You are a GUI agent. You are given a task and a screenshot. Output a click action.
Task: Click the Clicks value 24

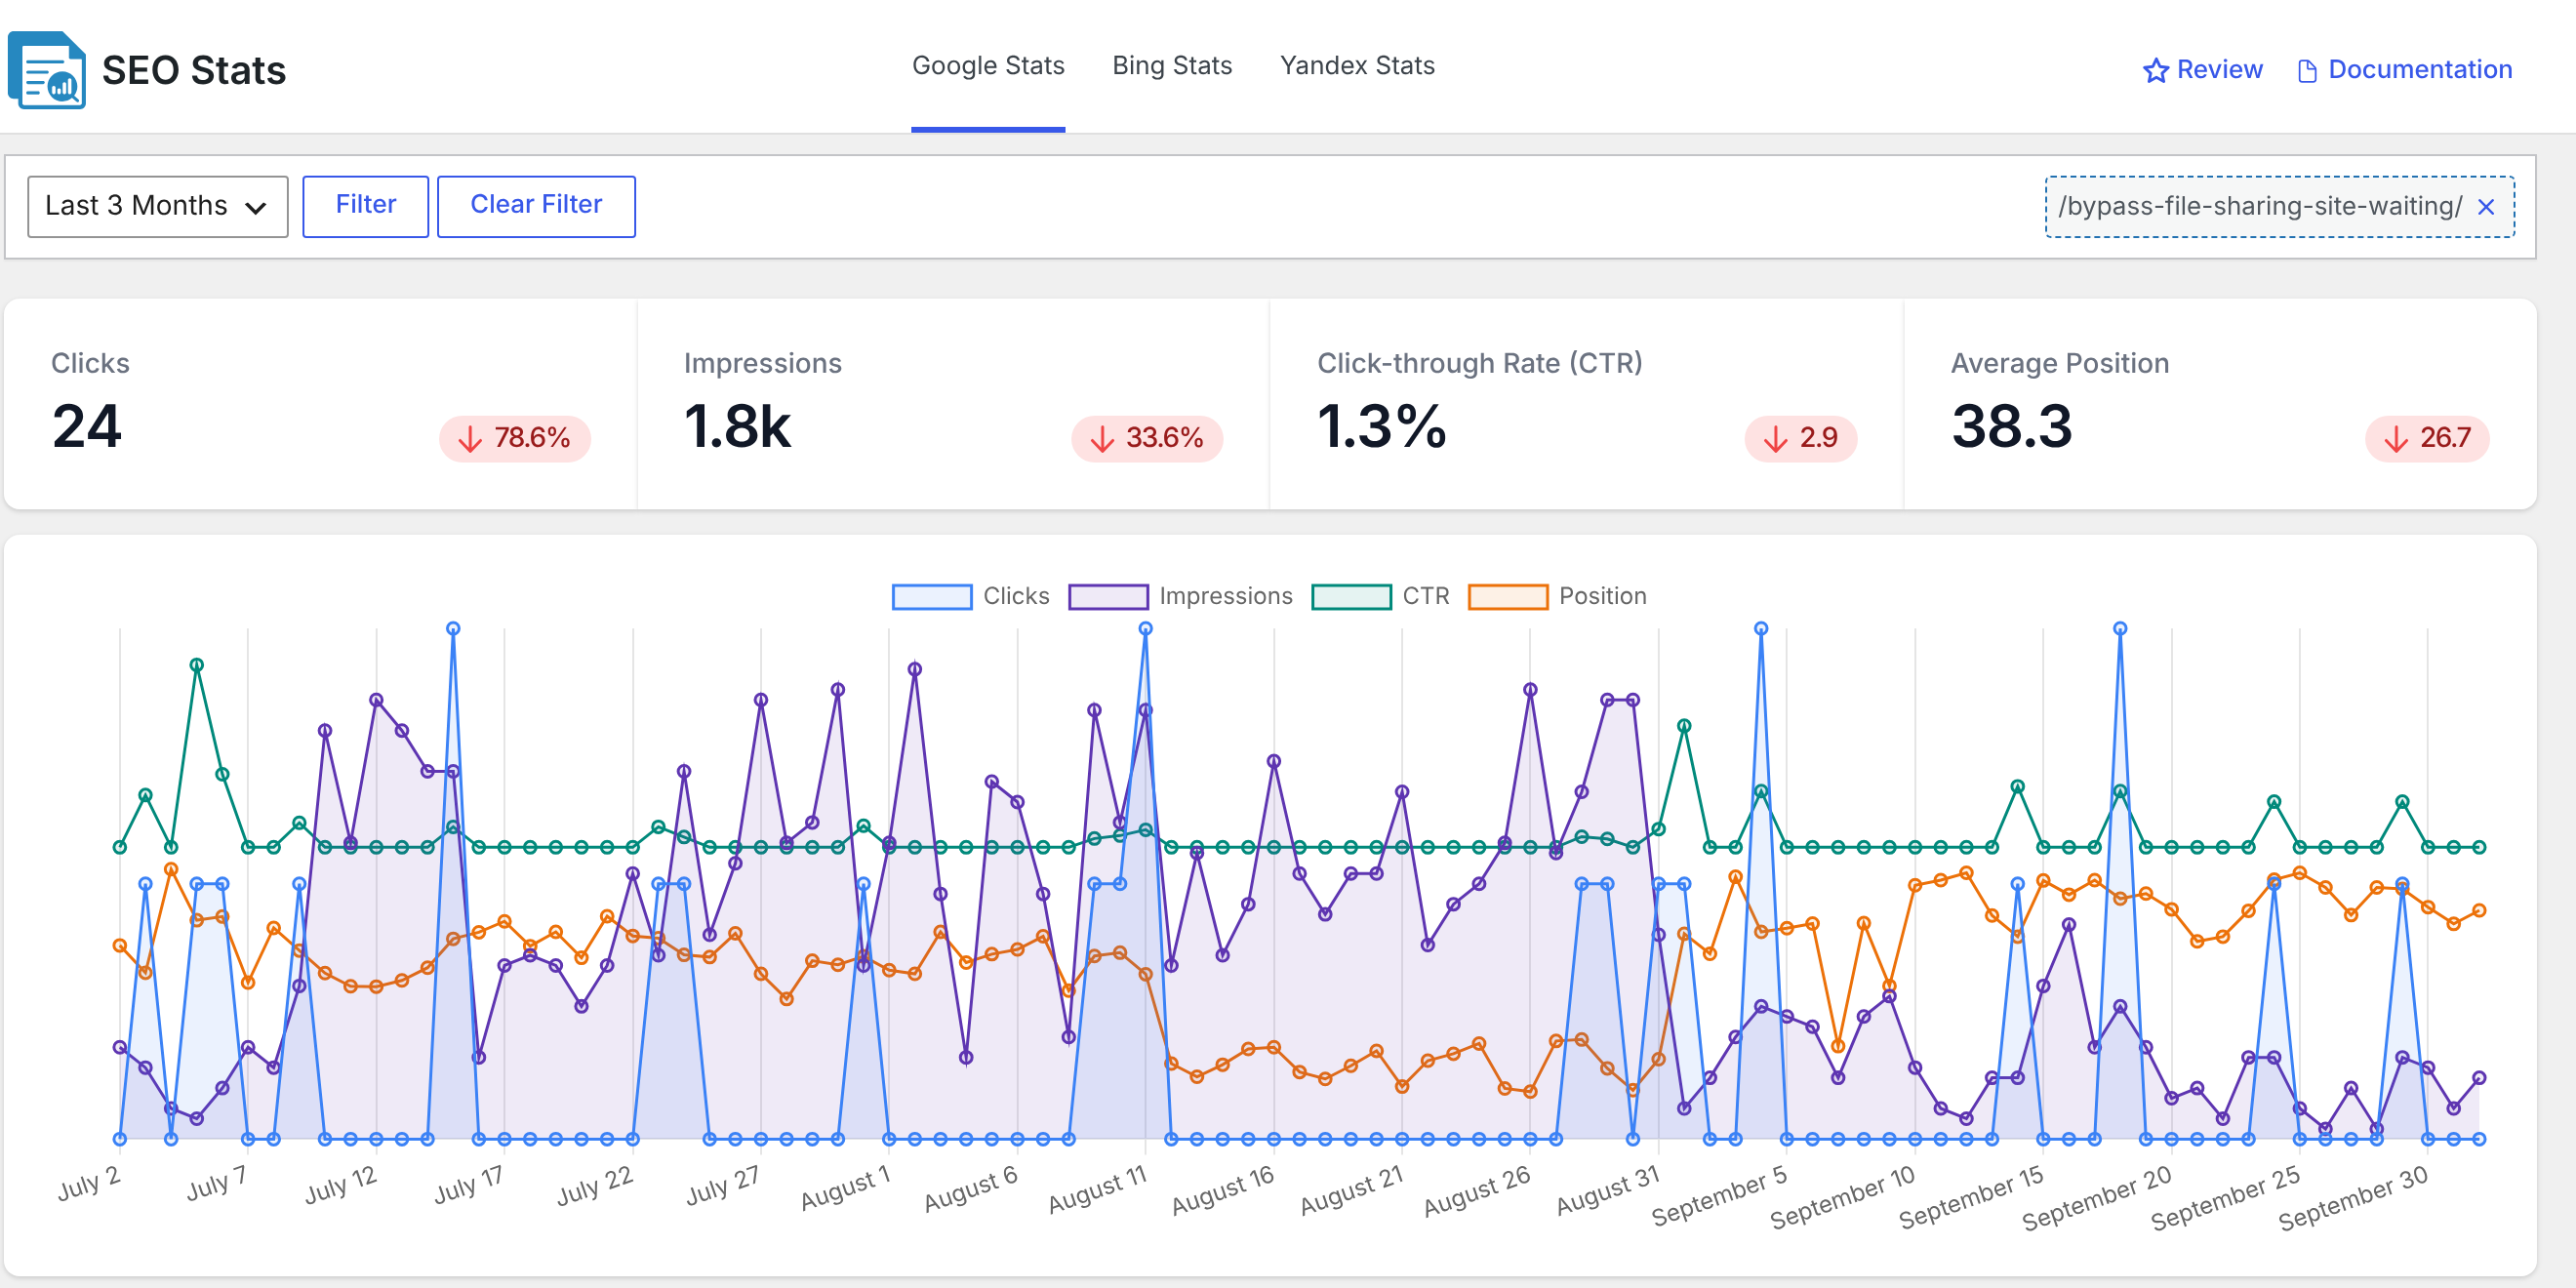(87, 426)
